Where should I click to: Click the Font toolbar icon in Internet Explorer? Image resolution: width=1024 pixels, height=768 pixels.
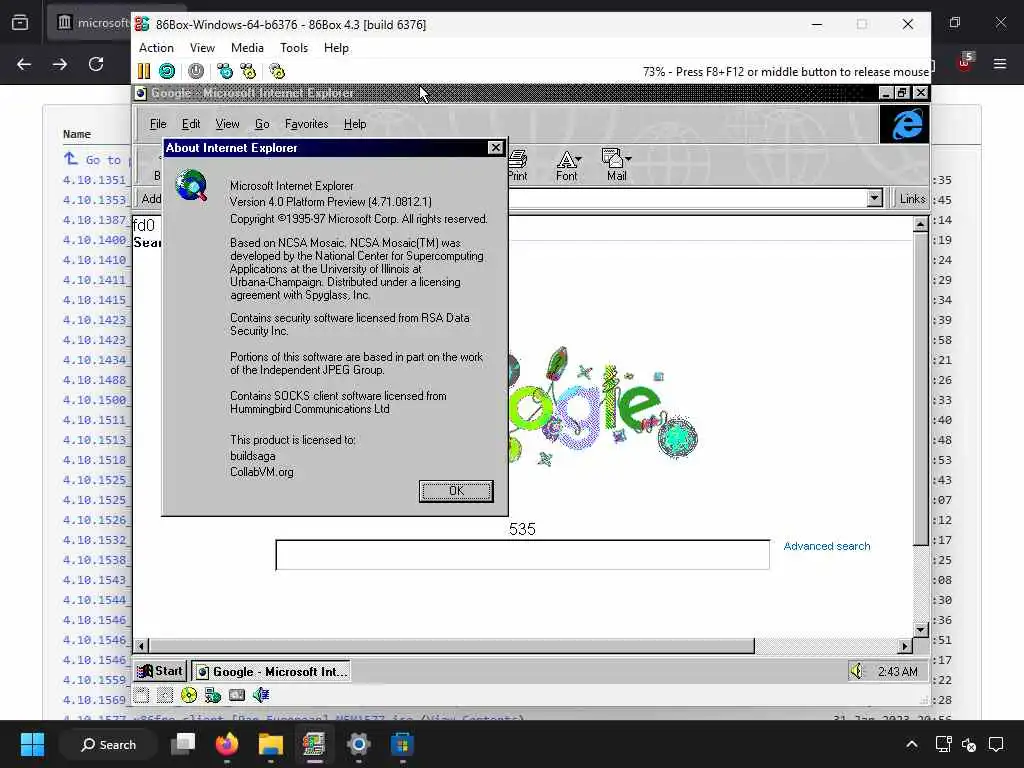click(x=567, y=166)
